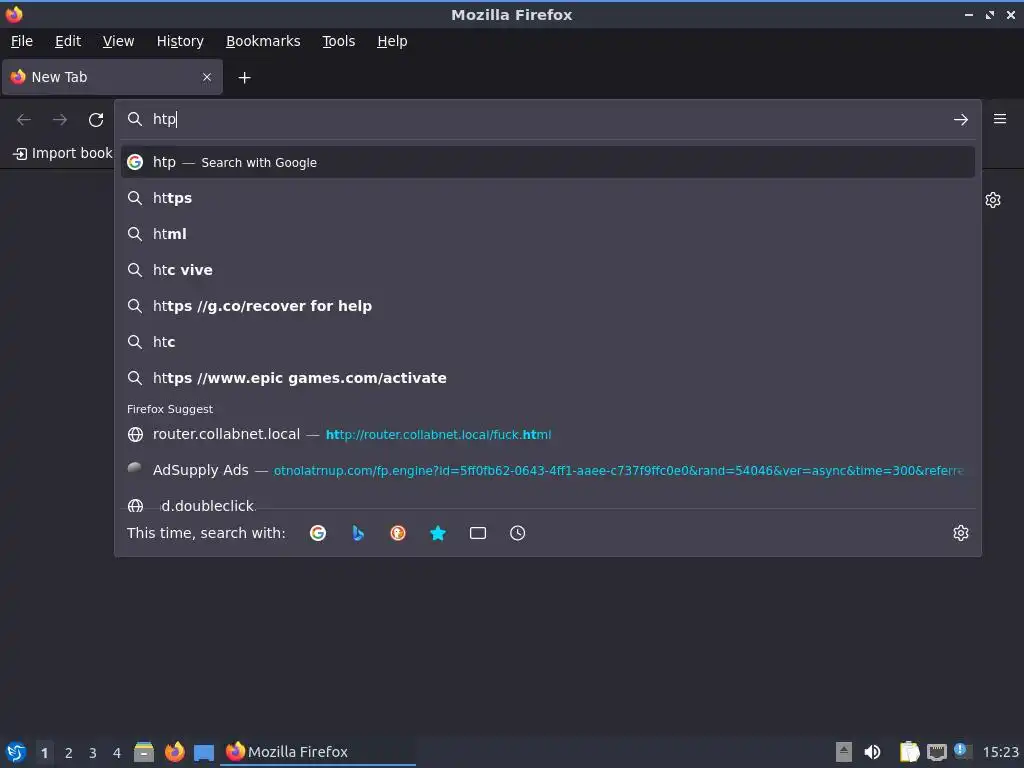Search this time with Google icon
1024x768 pixels.
tap(318, 533)
